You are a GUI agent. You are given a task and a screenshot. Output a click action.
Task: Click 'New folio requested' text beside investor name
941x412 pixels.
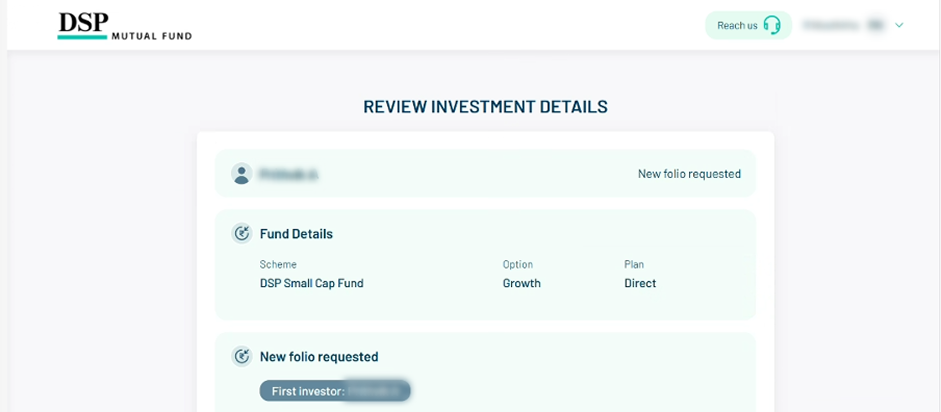click(x=689, y=174)
